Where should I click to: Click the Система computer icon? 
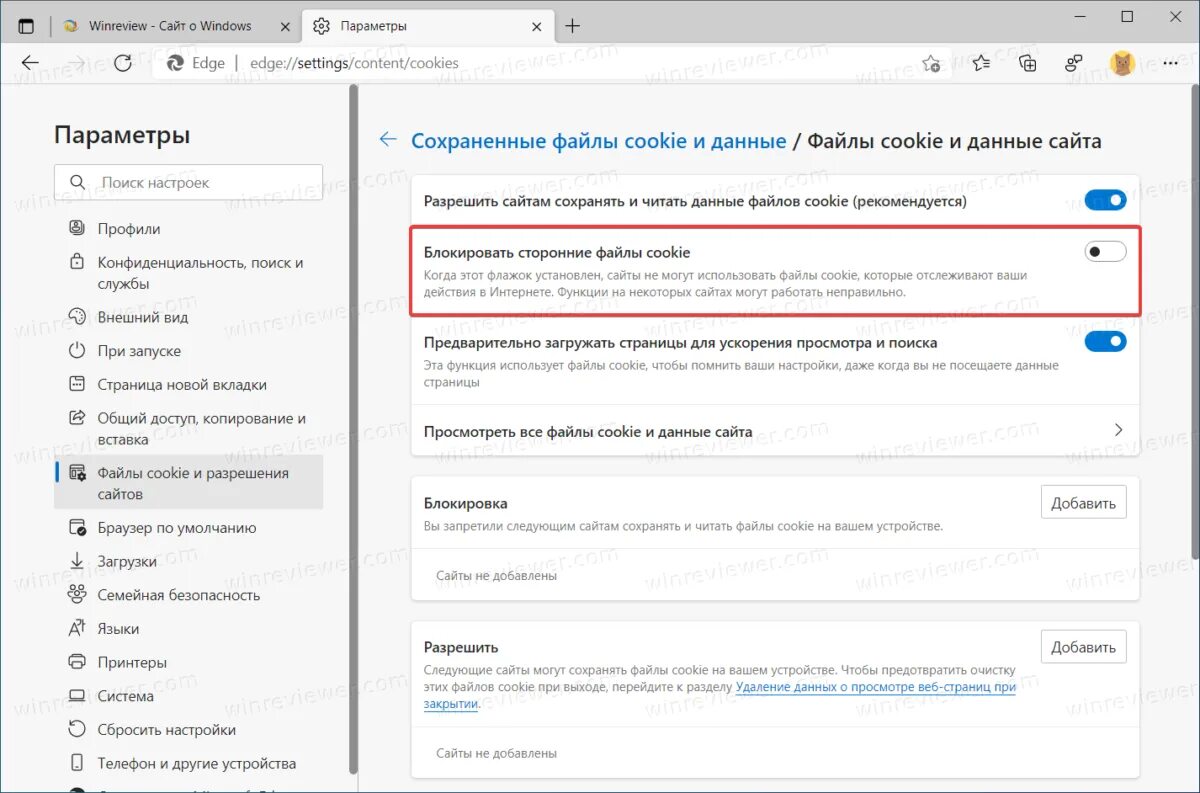77,696
